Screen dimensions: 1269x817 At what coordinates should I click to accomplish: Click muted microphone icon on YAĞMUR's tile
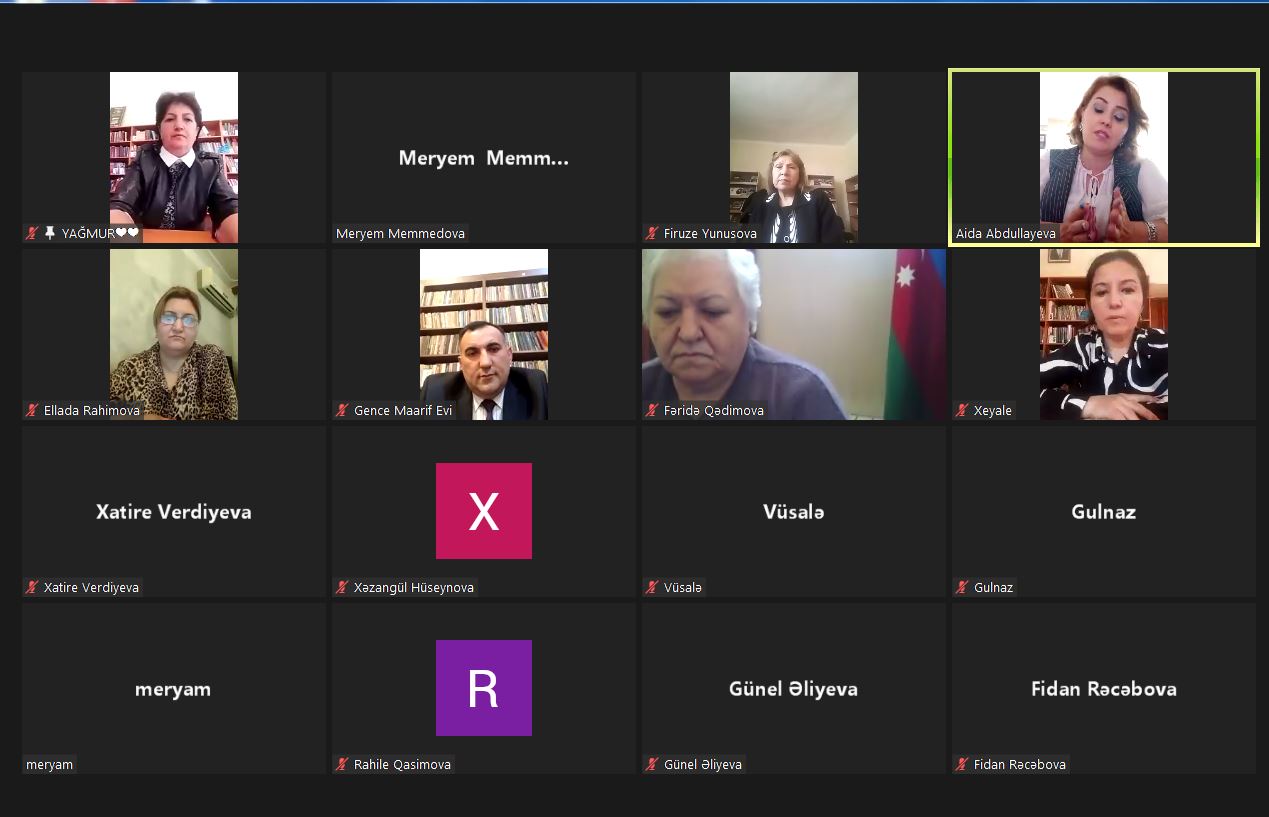[33, 234]
